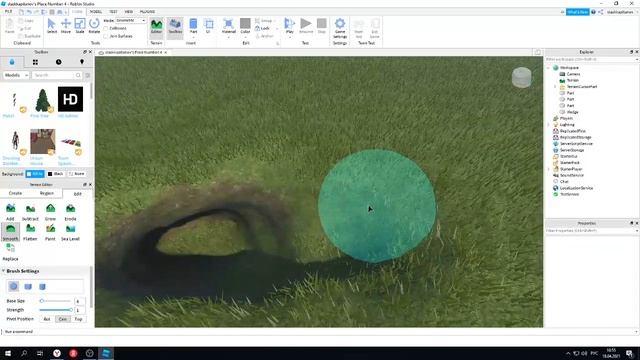Screen dimensions: 640x360
Task: Open Toolbox Marketplace tab
Action: tap(12, 62)
